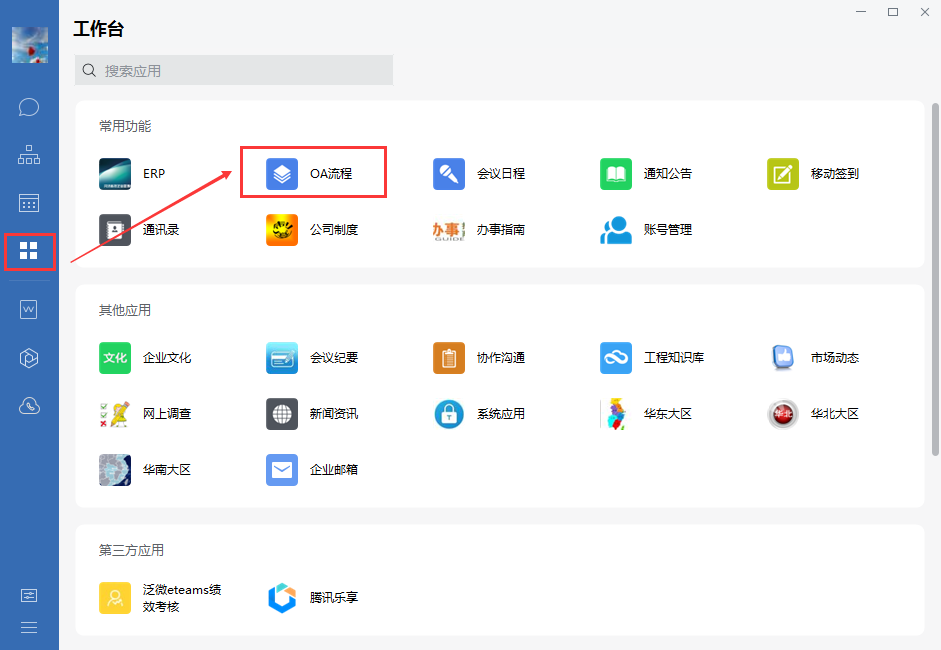Open the organization structure sidebar tab

pos(29,155)
